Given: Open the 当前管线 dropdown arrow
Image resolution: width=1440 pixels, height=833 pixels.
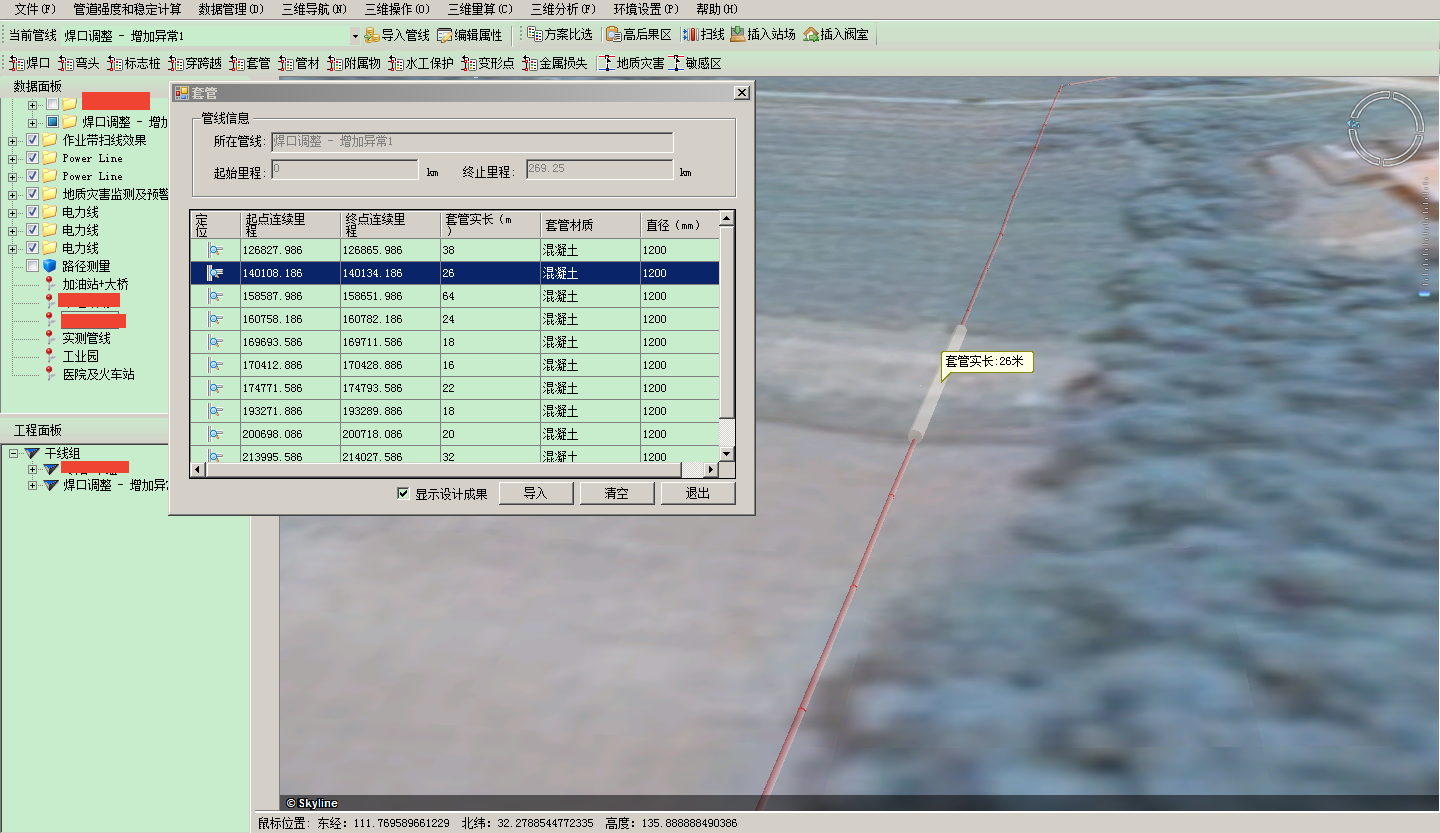Looking at the screenshot, I should (354, 36).
